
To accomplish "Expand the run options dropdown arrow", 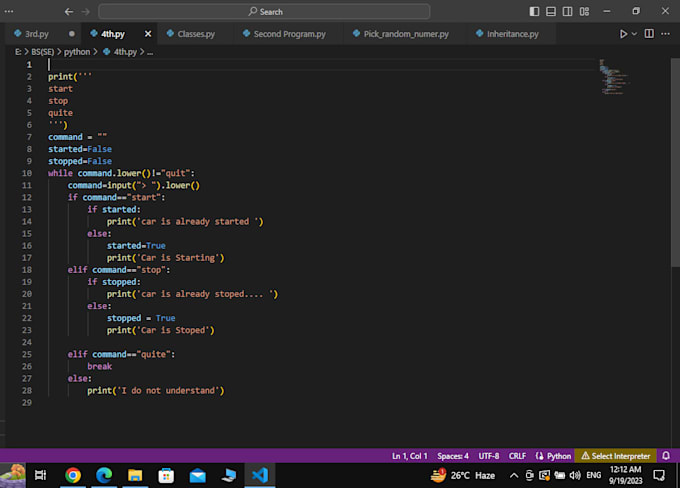I will click(x=634, y=34).
